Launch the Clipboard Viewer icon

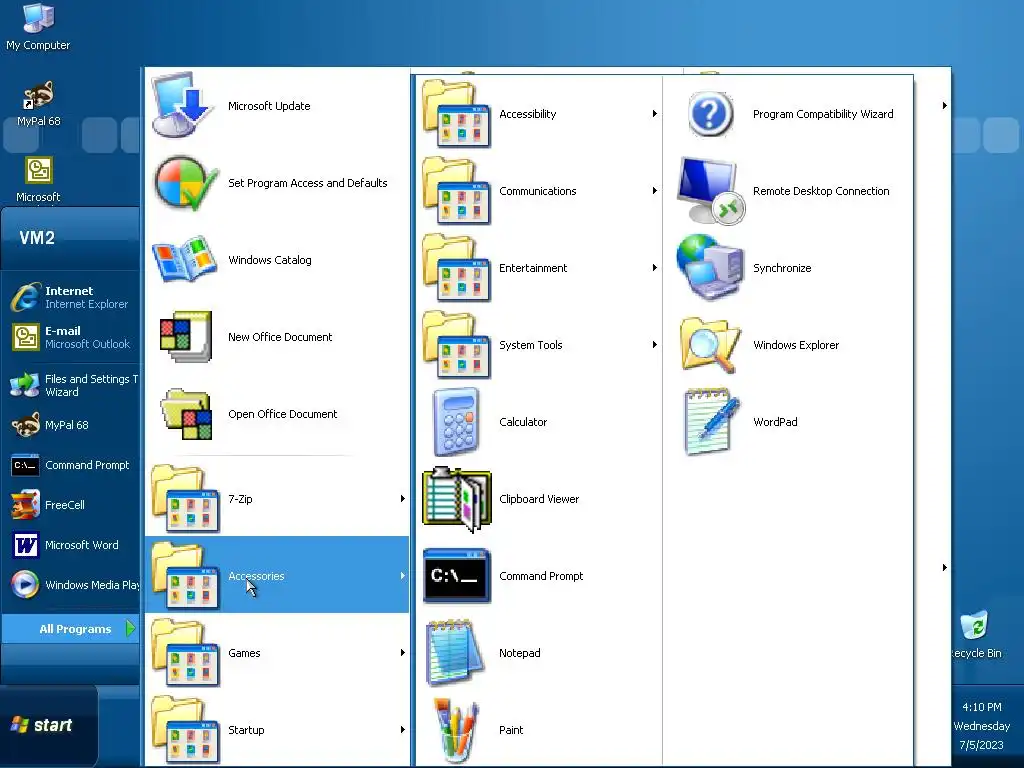coord(456,499)
